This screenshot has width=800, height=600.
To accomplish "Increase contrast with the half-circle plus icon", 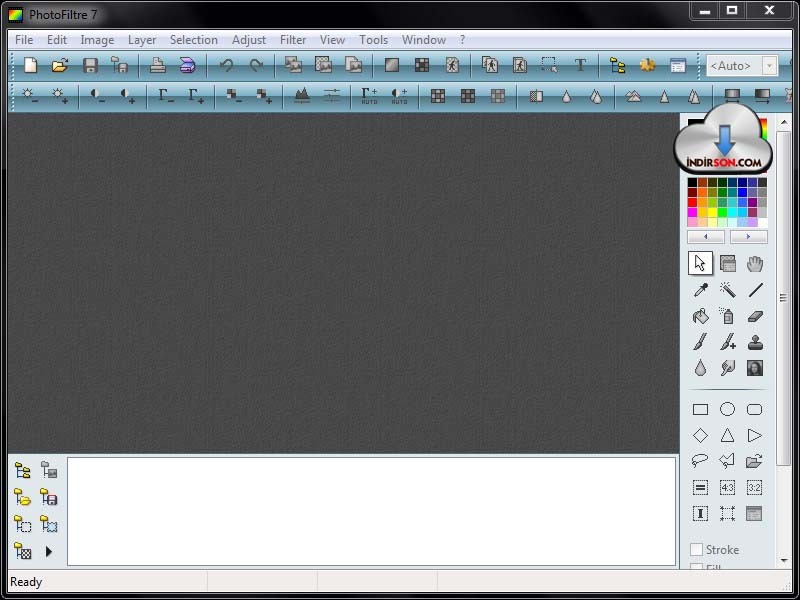I will [x=128, y=95].
